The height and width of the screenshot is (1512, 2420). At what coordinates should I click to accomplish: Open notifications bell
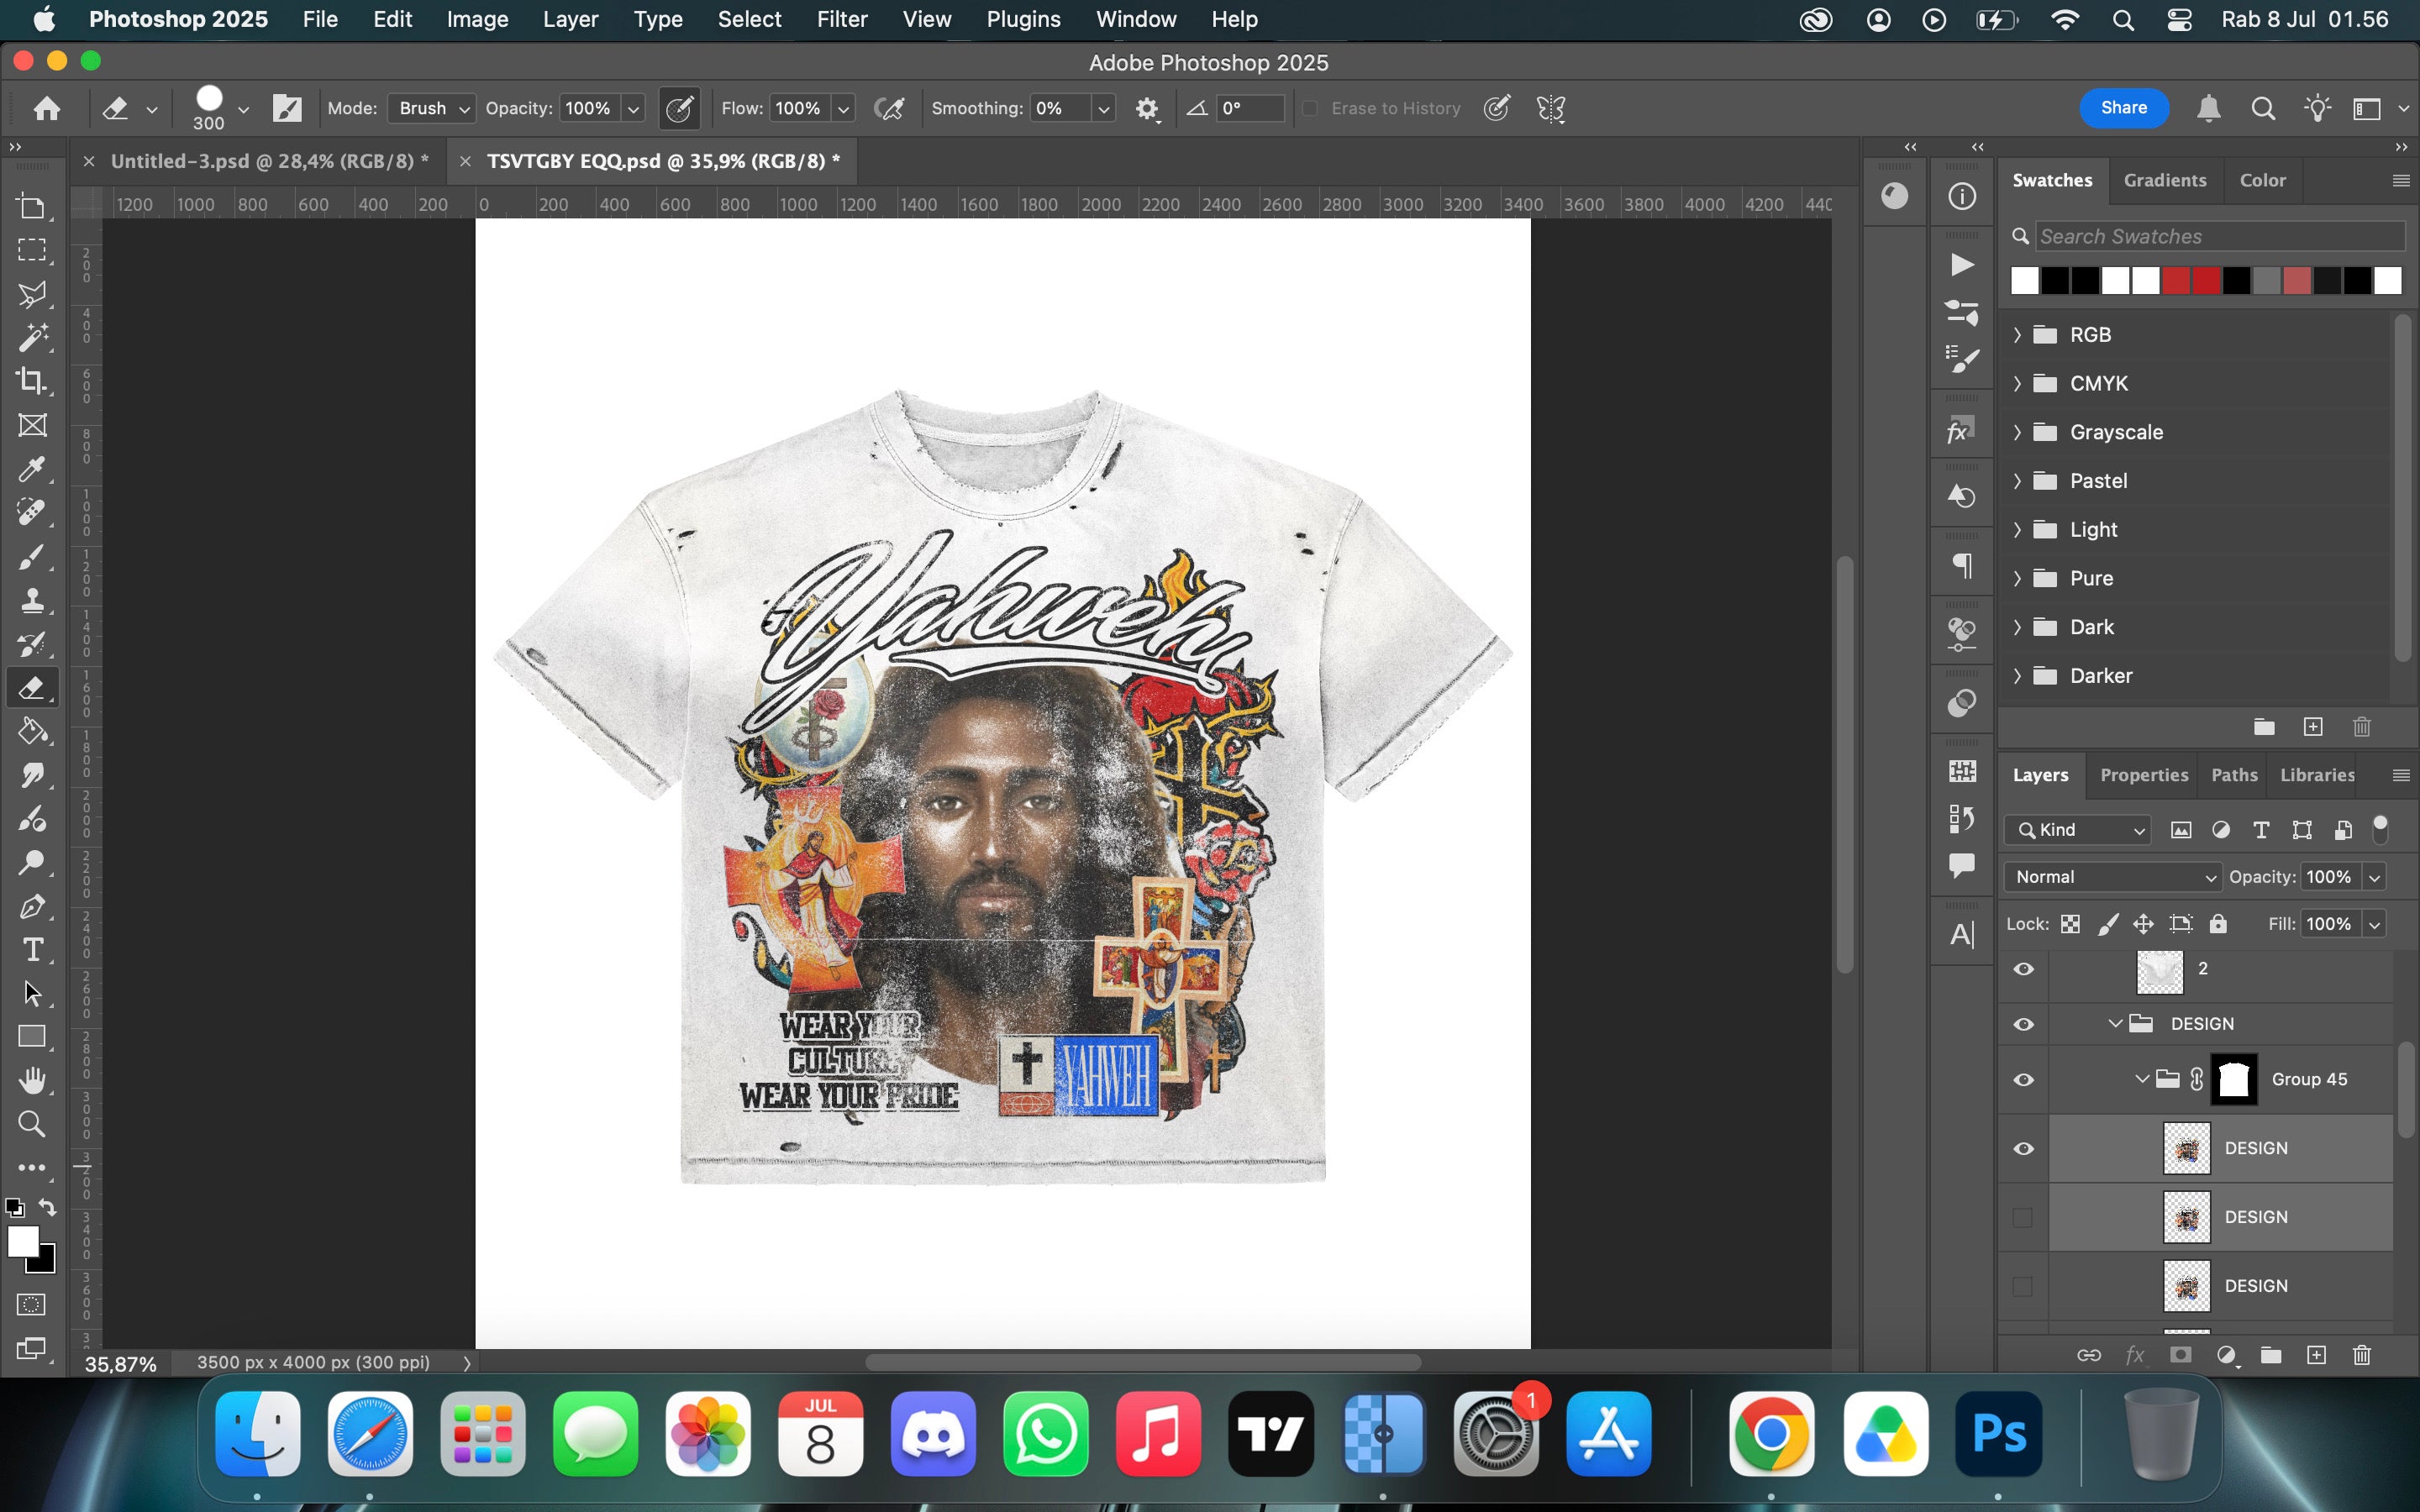[2208, 108]
